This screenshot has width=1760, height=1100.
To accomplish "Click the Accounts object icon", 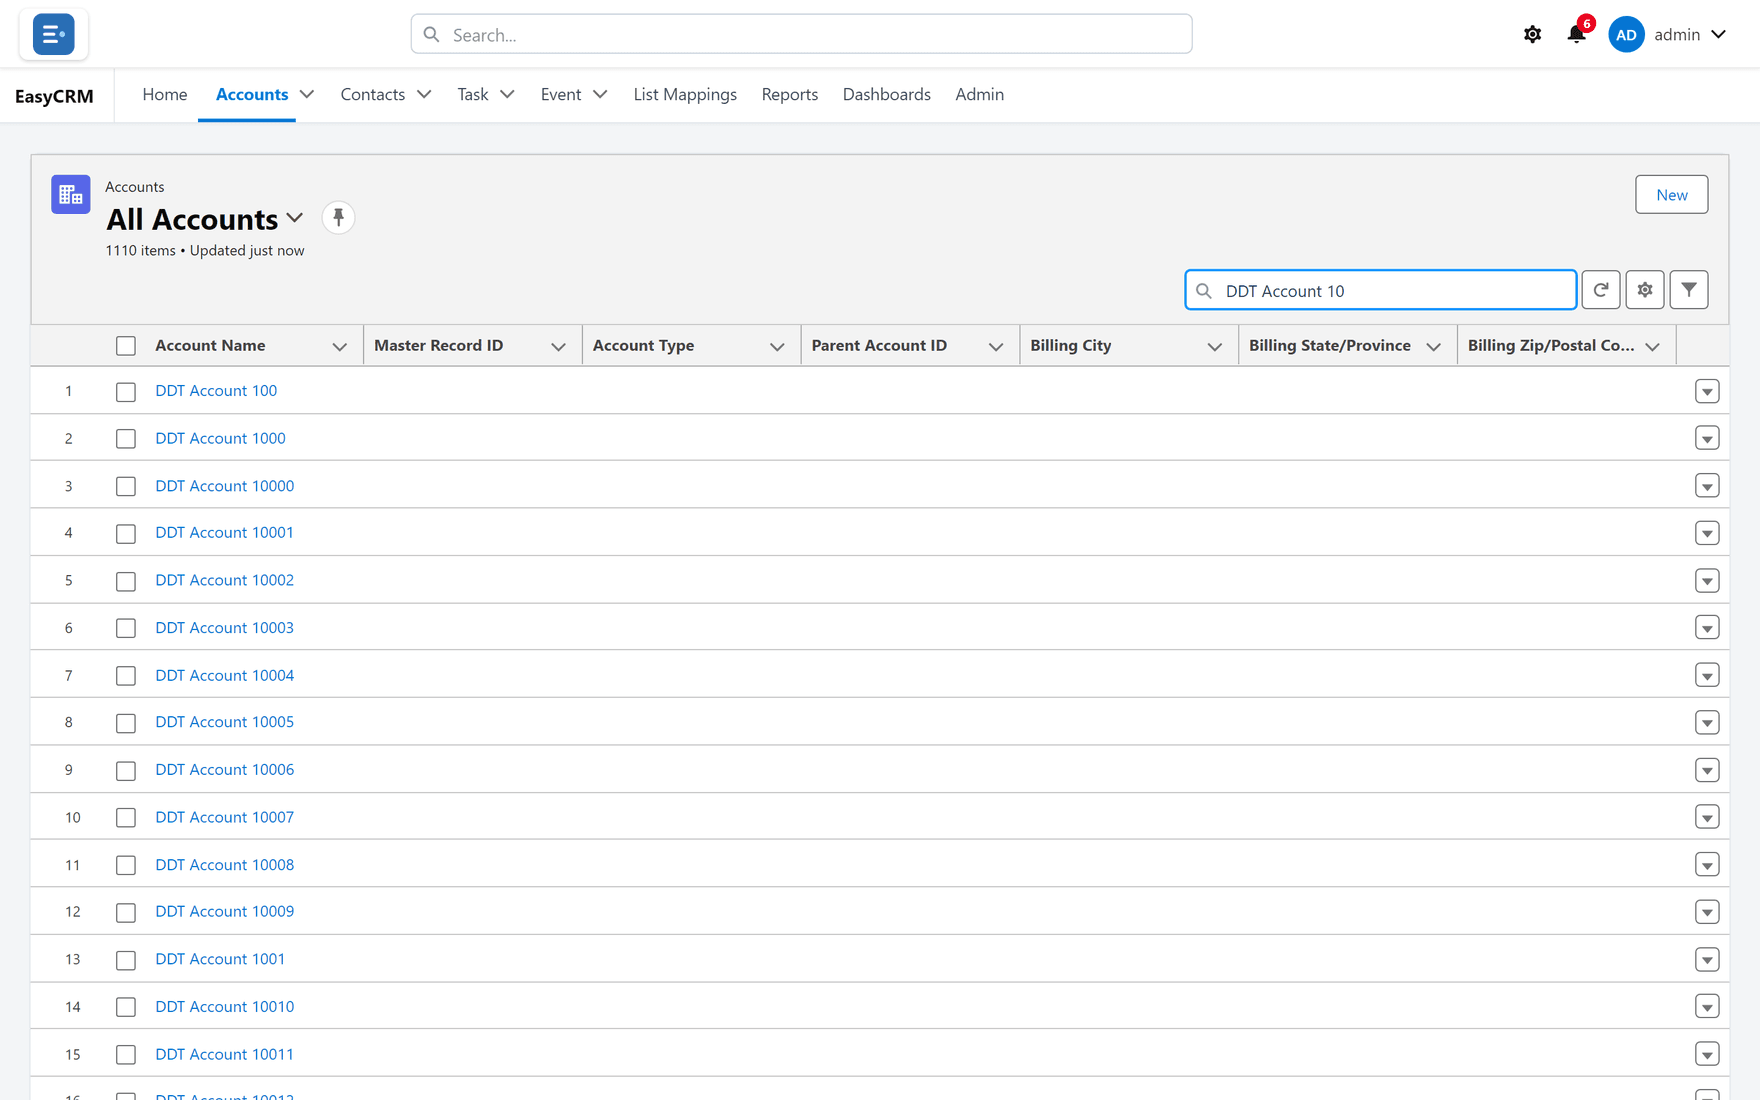I will pyautogui.click(x=70, y=194).
